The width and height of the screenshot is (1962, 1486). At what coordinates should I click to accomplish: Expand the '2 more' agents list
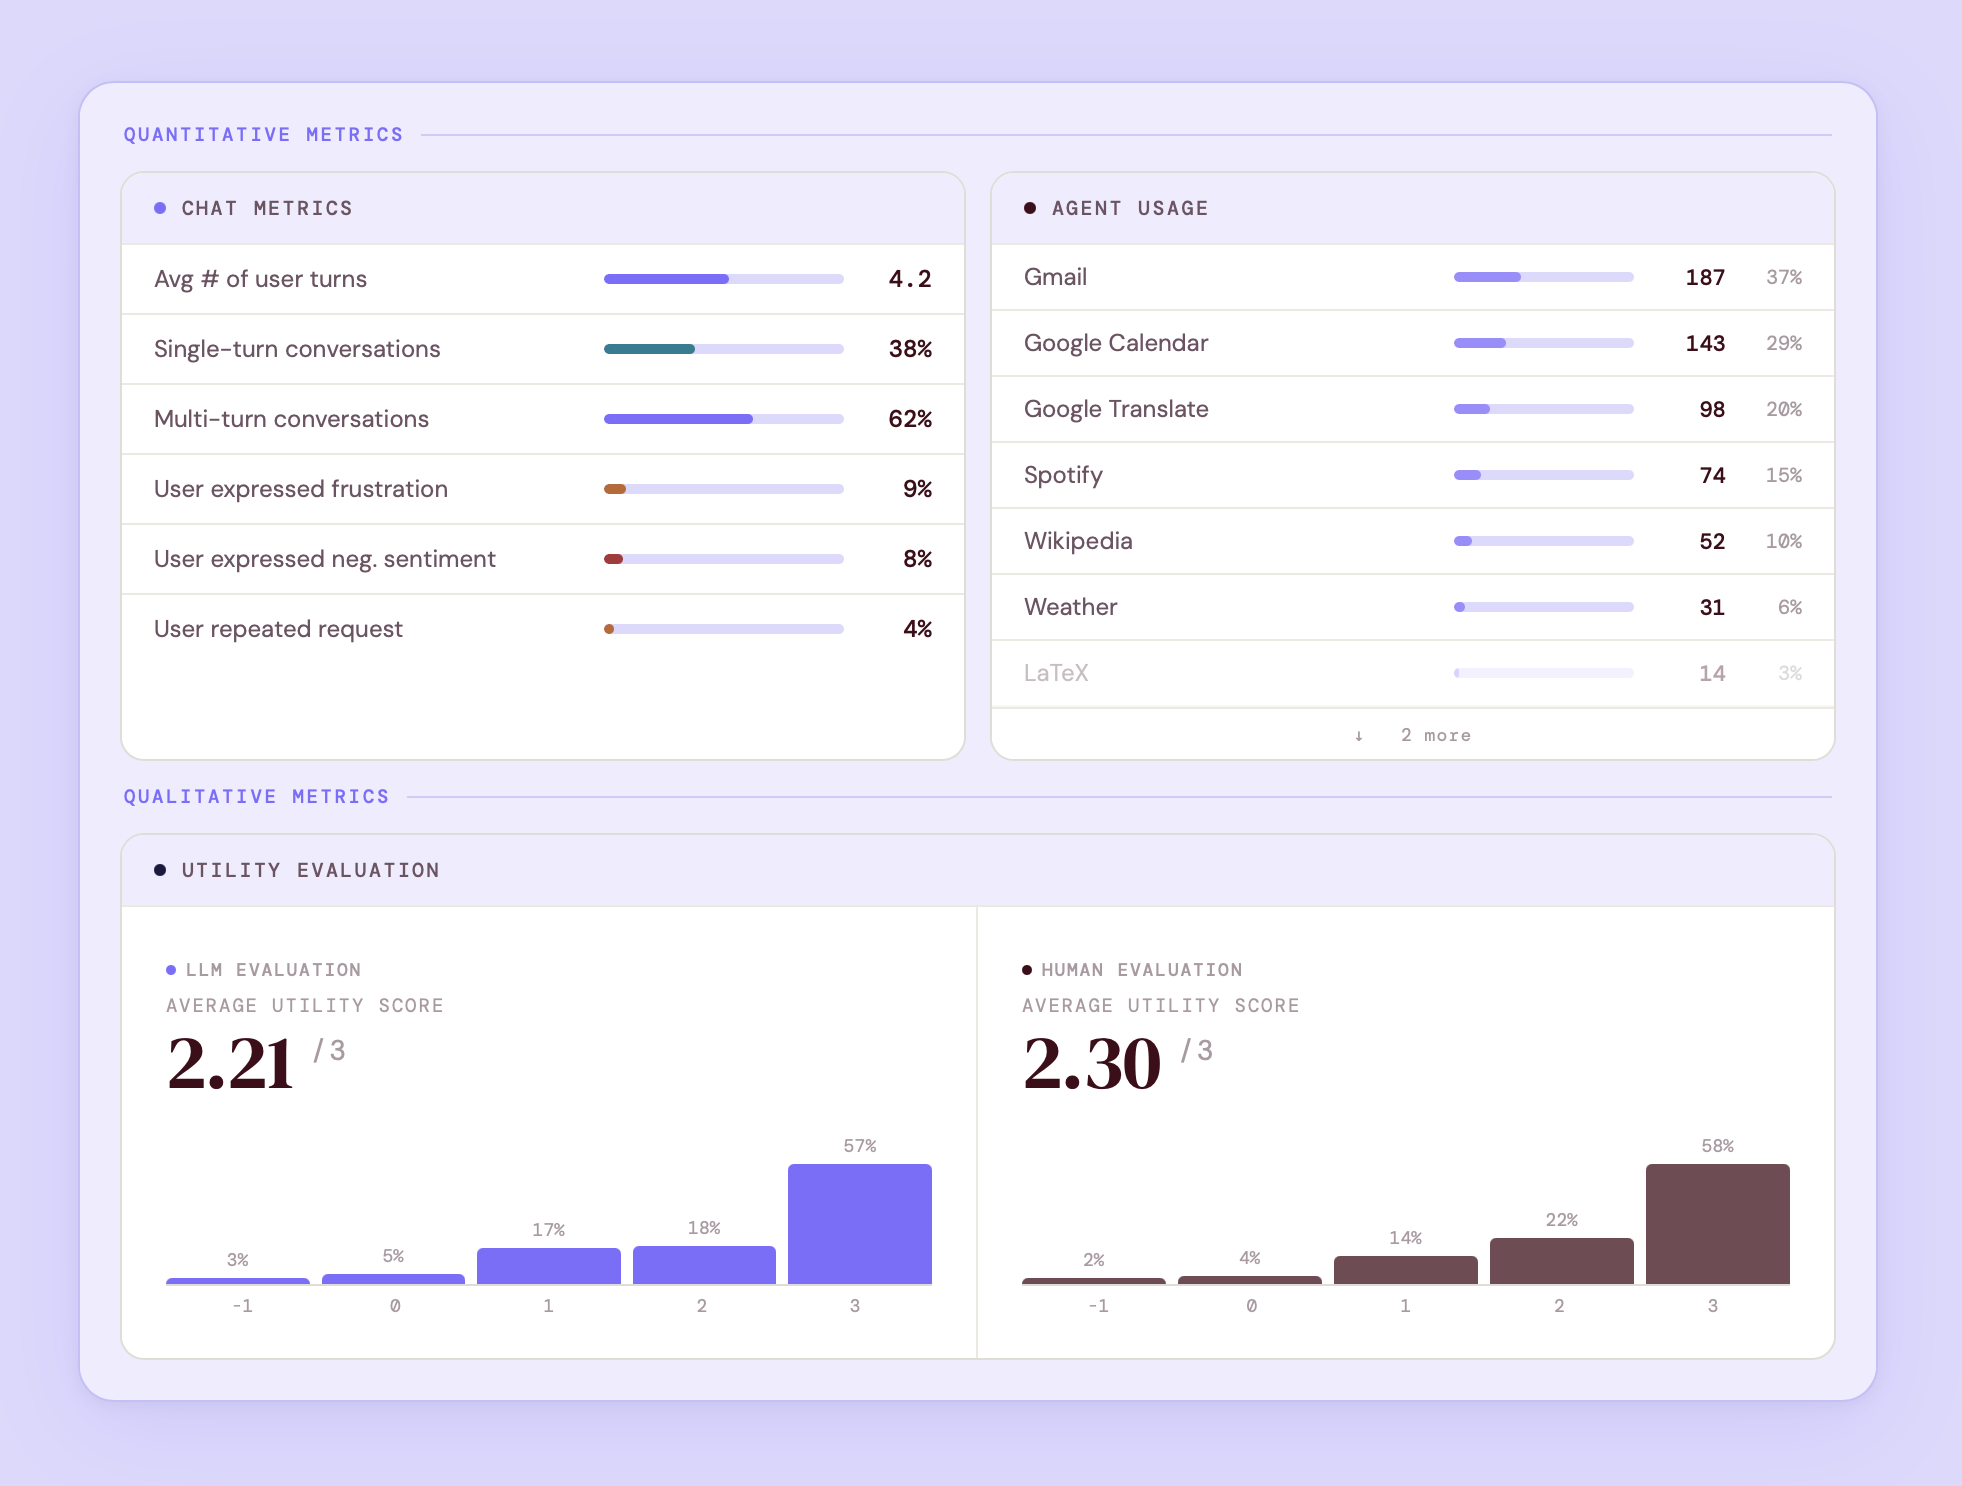(x=1435, y=735)
